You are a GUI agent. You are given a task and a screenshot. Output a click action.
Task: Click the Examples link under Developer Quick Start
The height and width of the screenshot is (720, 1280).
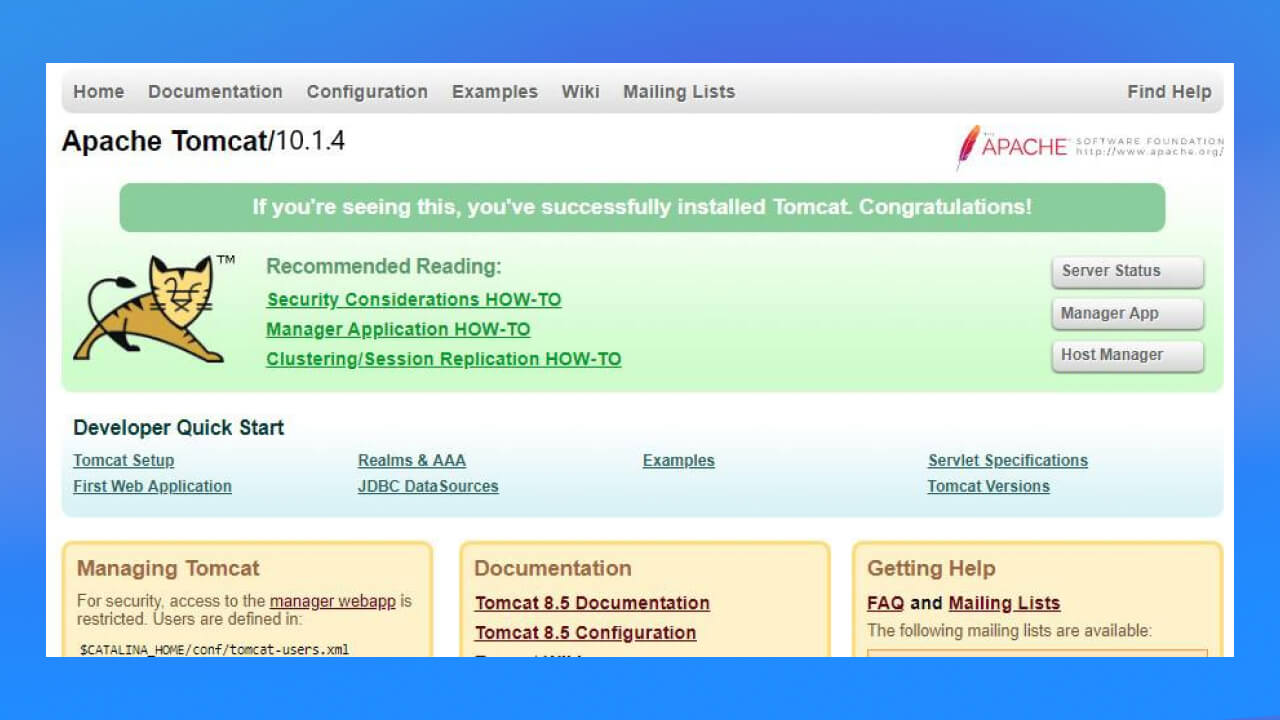[679, 461]
